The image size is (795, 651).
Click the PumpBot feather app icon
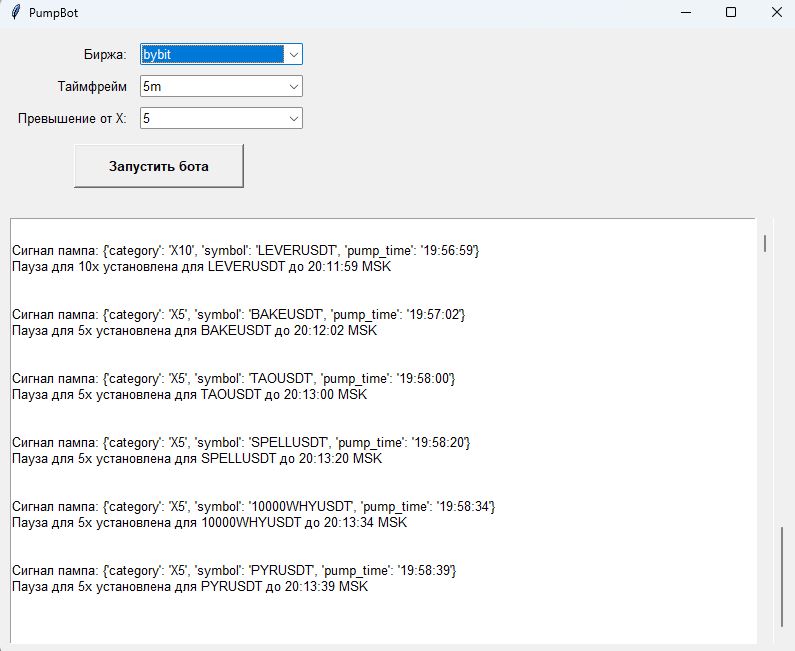(x=16, y=12)
